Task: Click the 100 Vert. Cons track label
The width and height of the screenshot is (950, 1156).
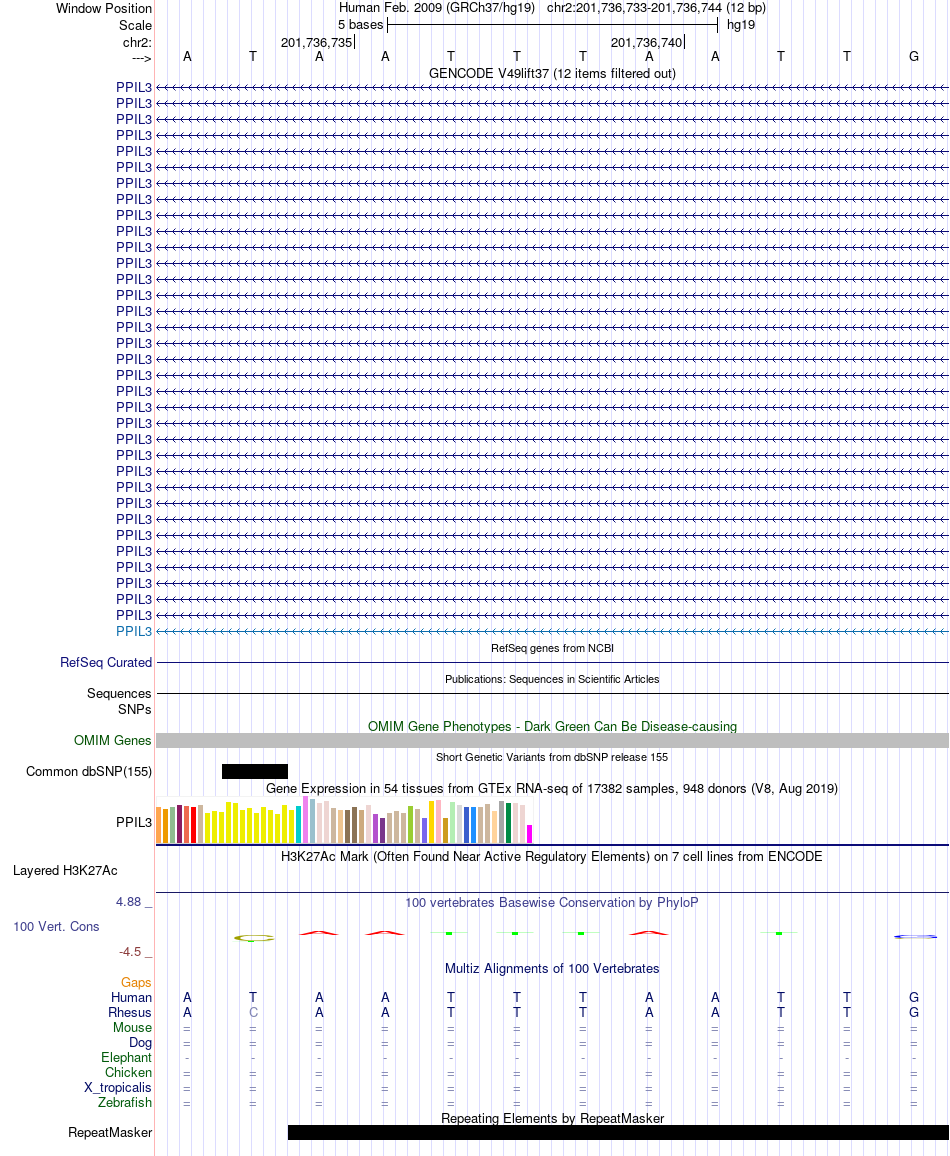Action: tap(56, 927)
